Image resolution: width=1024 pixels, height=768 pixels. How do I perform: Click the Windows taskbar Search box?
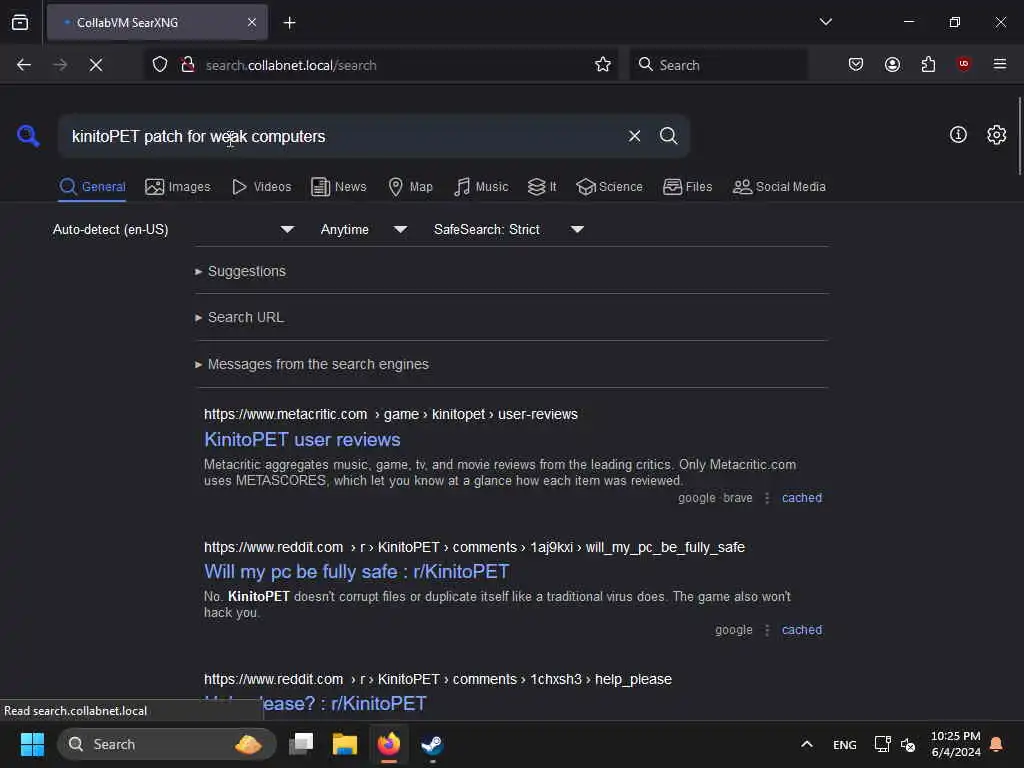pyautogui.click(x=167, y=744)
